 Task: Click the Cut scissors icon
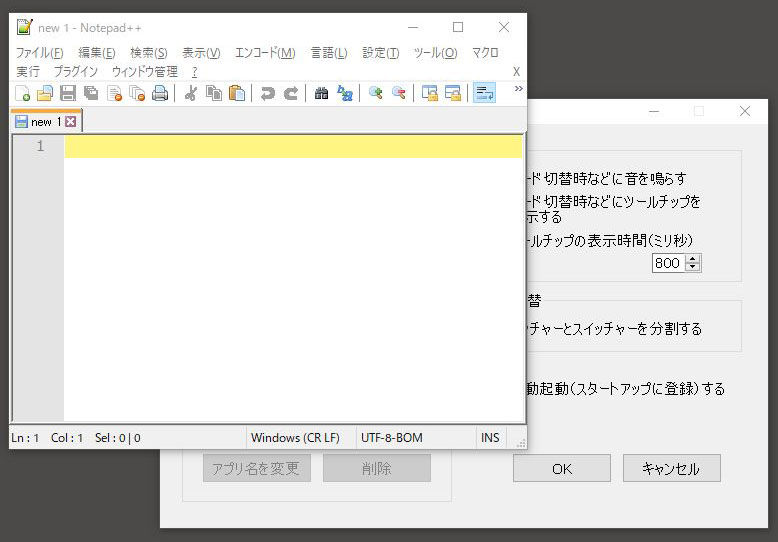coord(191,93)
